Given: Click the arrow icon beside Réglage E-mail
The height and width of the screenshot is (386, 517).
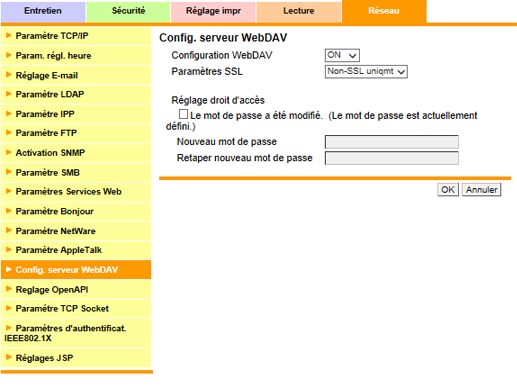Looking at the screenshot, I should [x=9, y=75].
